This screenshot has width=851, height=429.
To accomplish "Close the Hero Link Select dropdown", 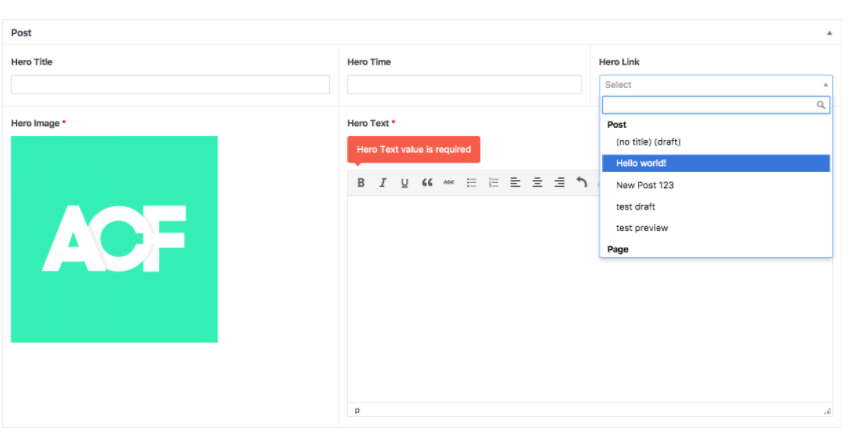I will point(716,85).
